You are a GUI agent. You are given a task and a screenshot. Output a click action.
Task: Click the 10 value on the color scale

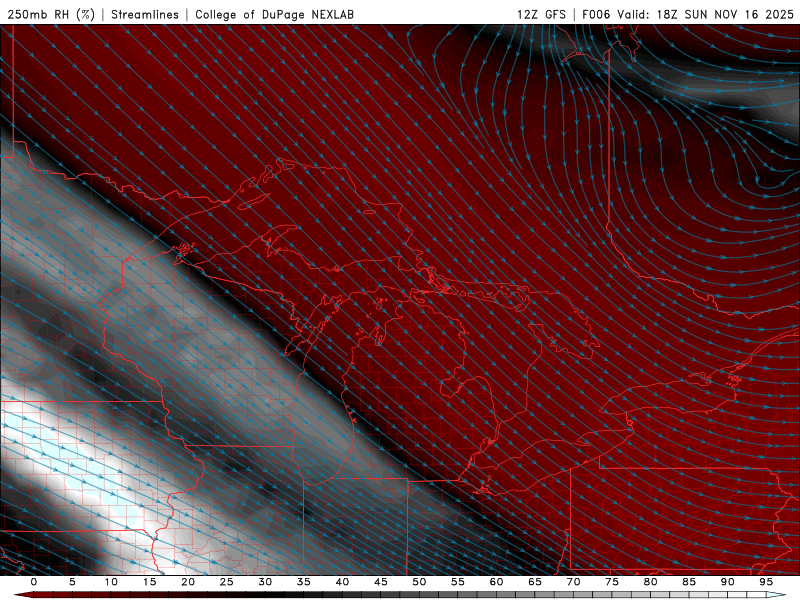click(x=111, y=582)
